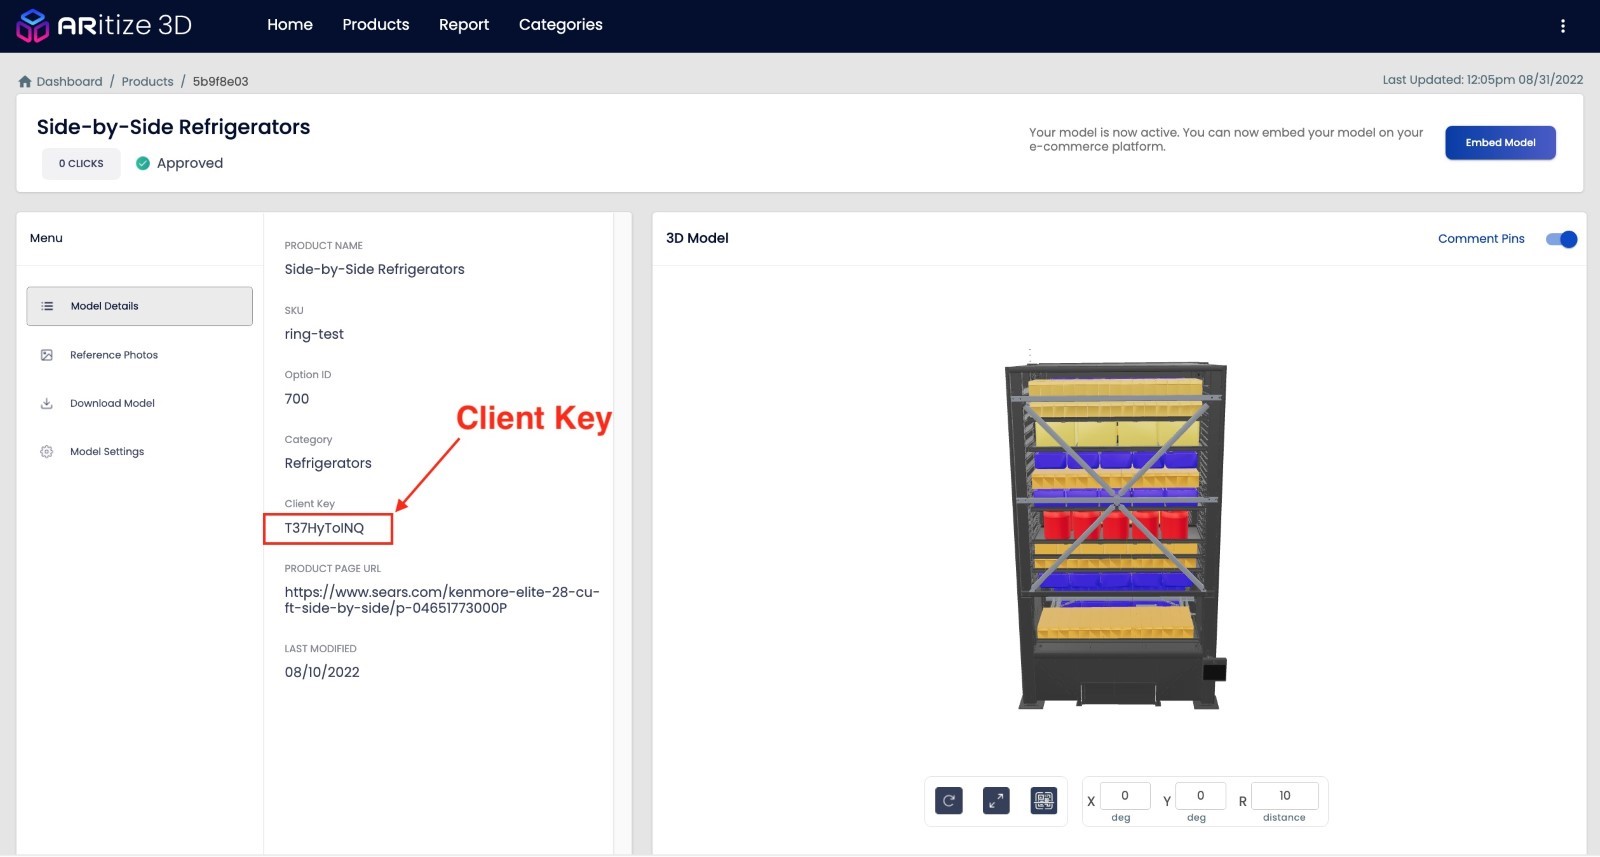Image resolution: width=1600 pixels, height=857 pixels.
Task: Open the Categories nav item
Action: 561,25
